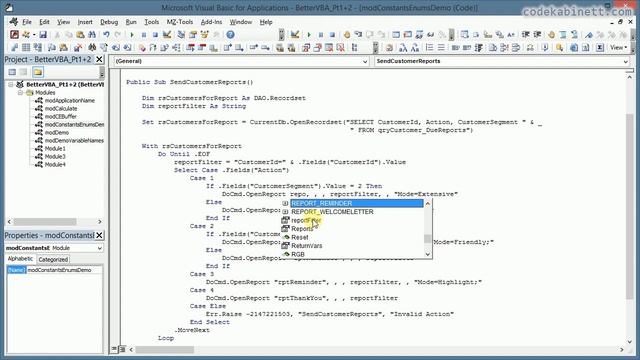Click the Save icon in Standard toolbar
This screenshot has width=640, height=360.
click(x=43, y=35)
